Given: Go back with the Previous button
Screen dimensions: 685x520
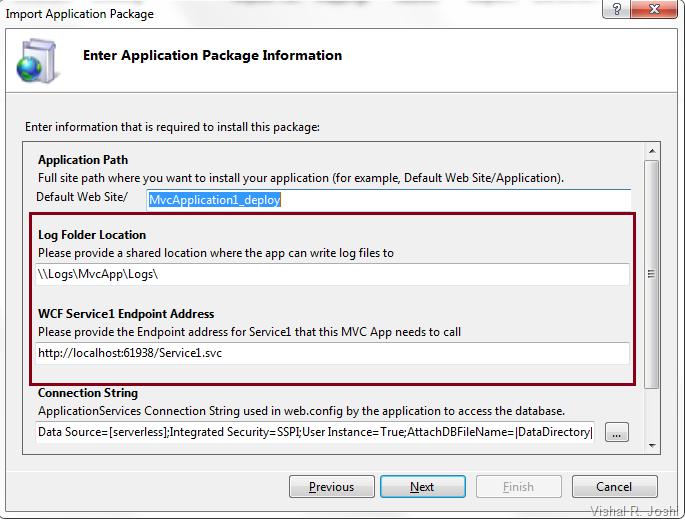Looking at the screenshot, I should [331, 487].
